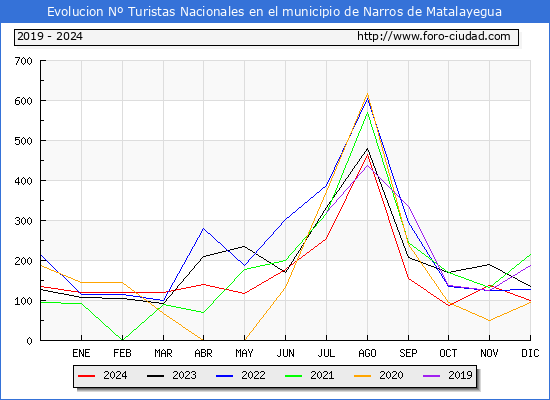Screen dimensions: 550x400
Task: Click the MAR month axis label
Action: [163, 353]
